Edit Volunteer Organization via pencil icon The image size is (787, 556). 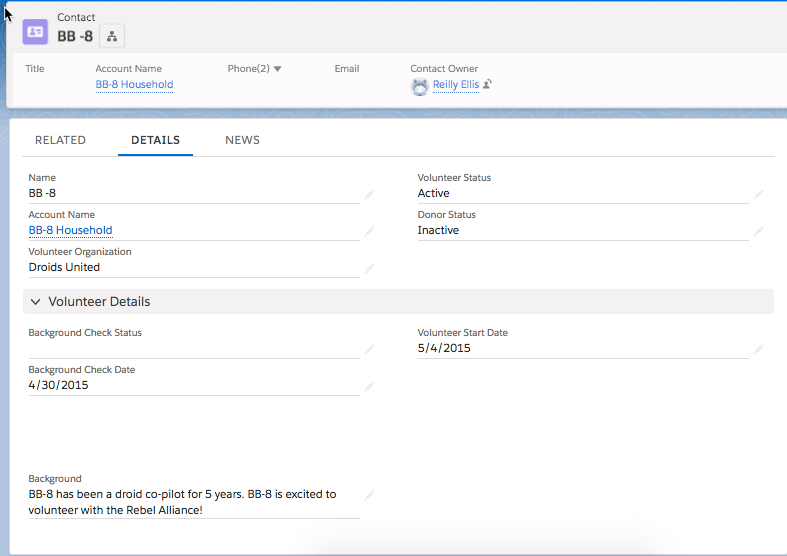[369, 268]
